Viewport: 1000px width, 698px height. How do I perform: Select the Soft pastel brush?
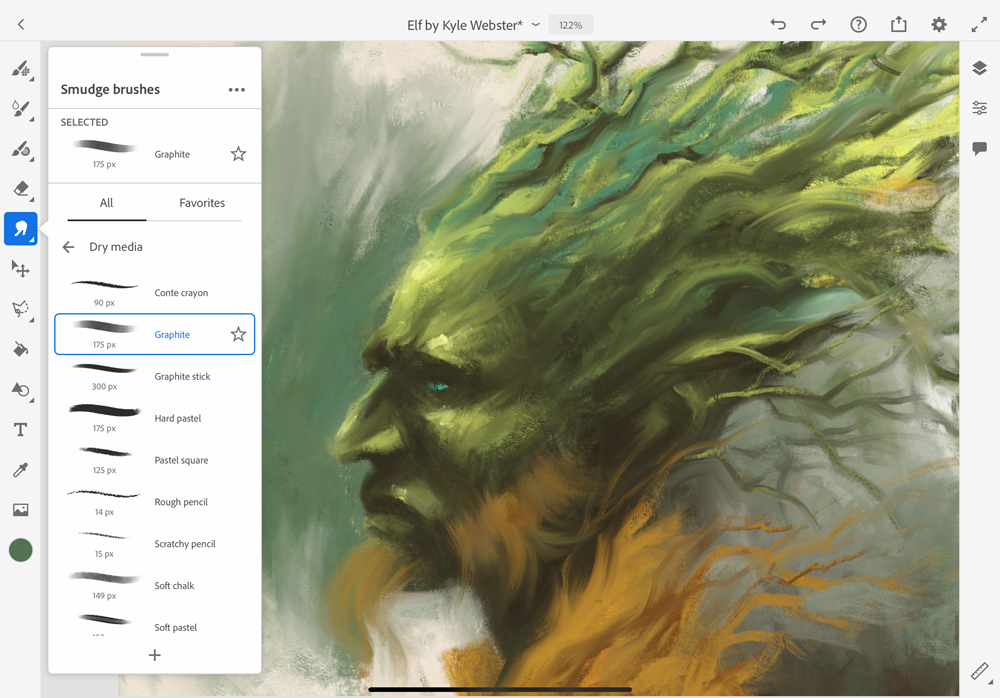pyautogui.click(x=154, y=626)
